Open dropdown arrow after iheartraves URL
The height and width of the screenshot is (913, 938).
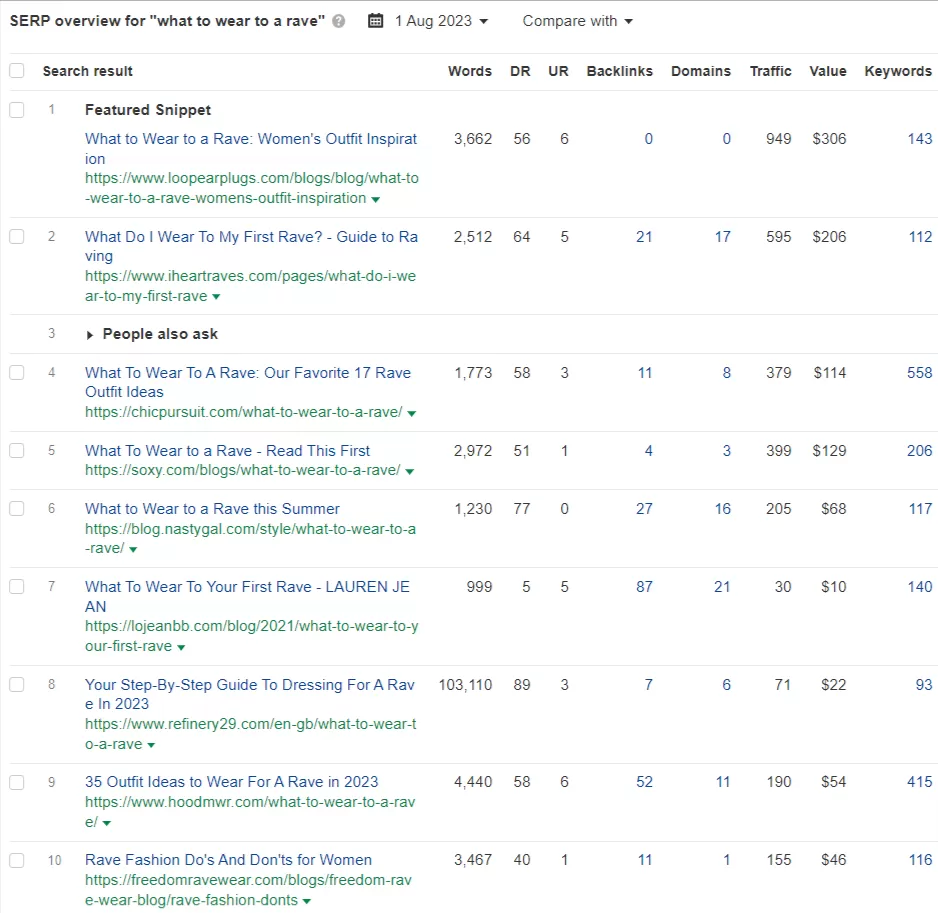click(216, 297)
